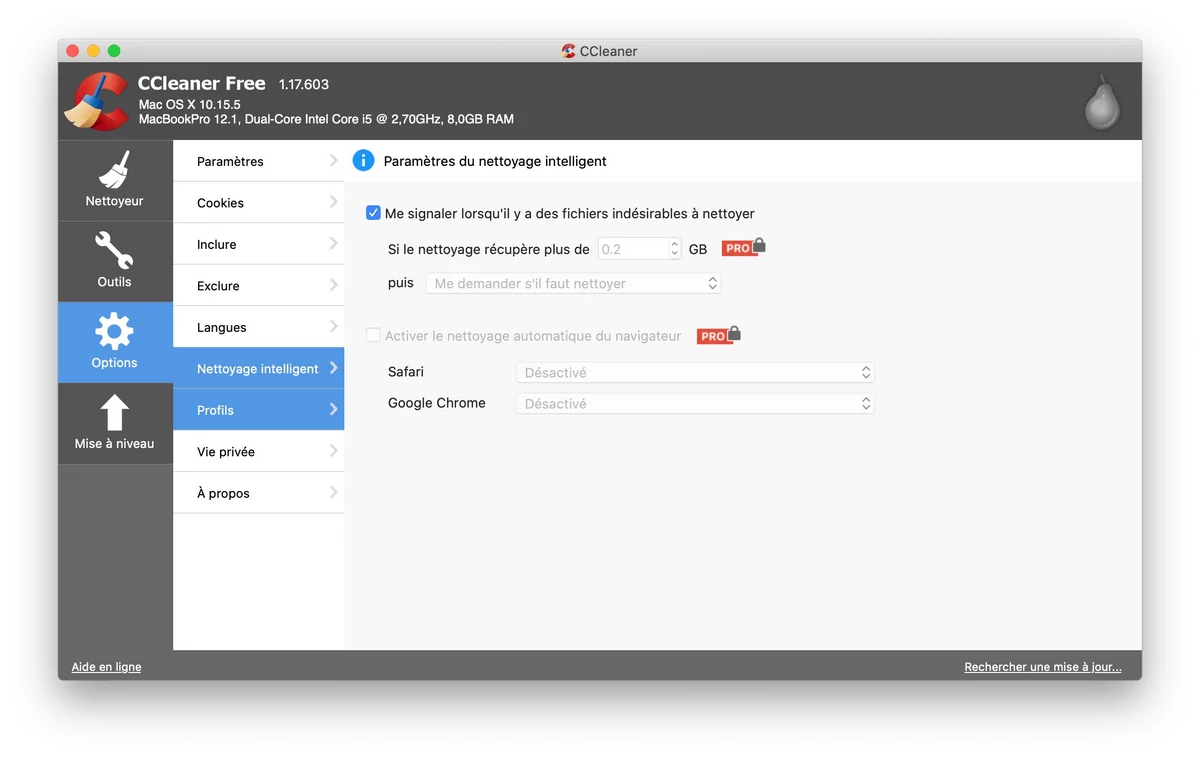Open the Profils menu item

259,410
